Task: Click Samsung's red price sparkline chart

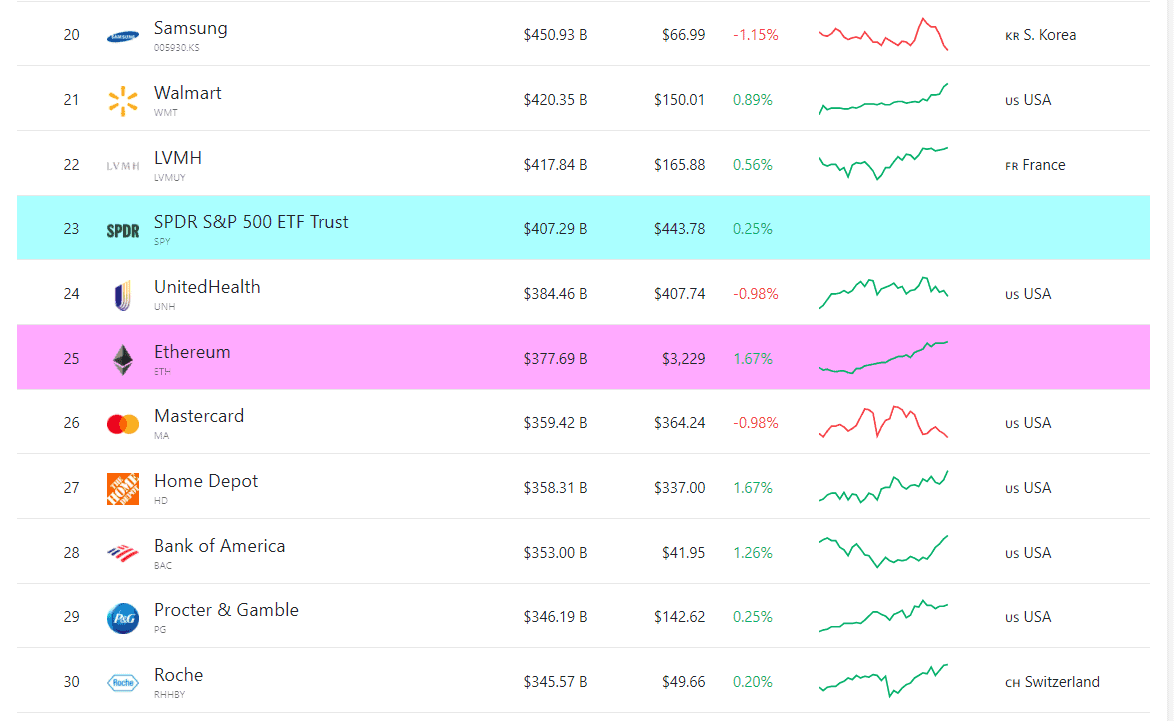Action: click(883, 34)
